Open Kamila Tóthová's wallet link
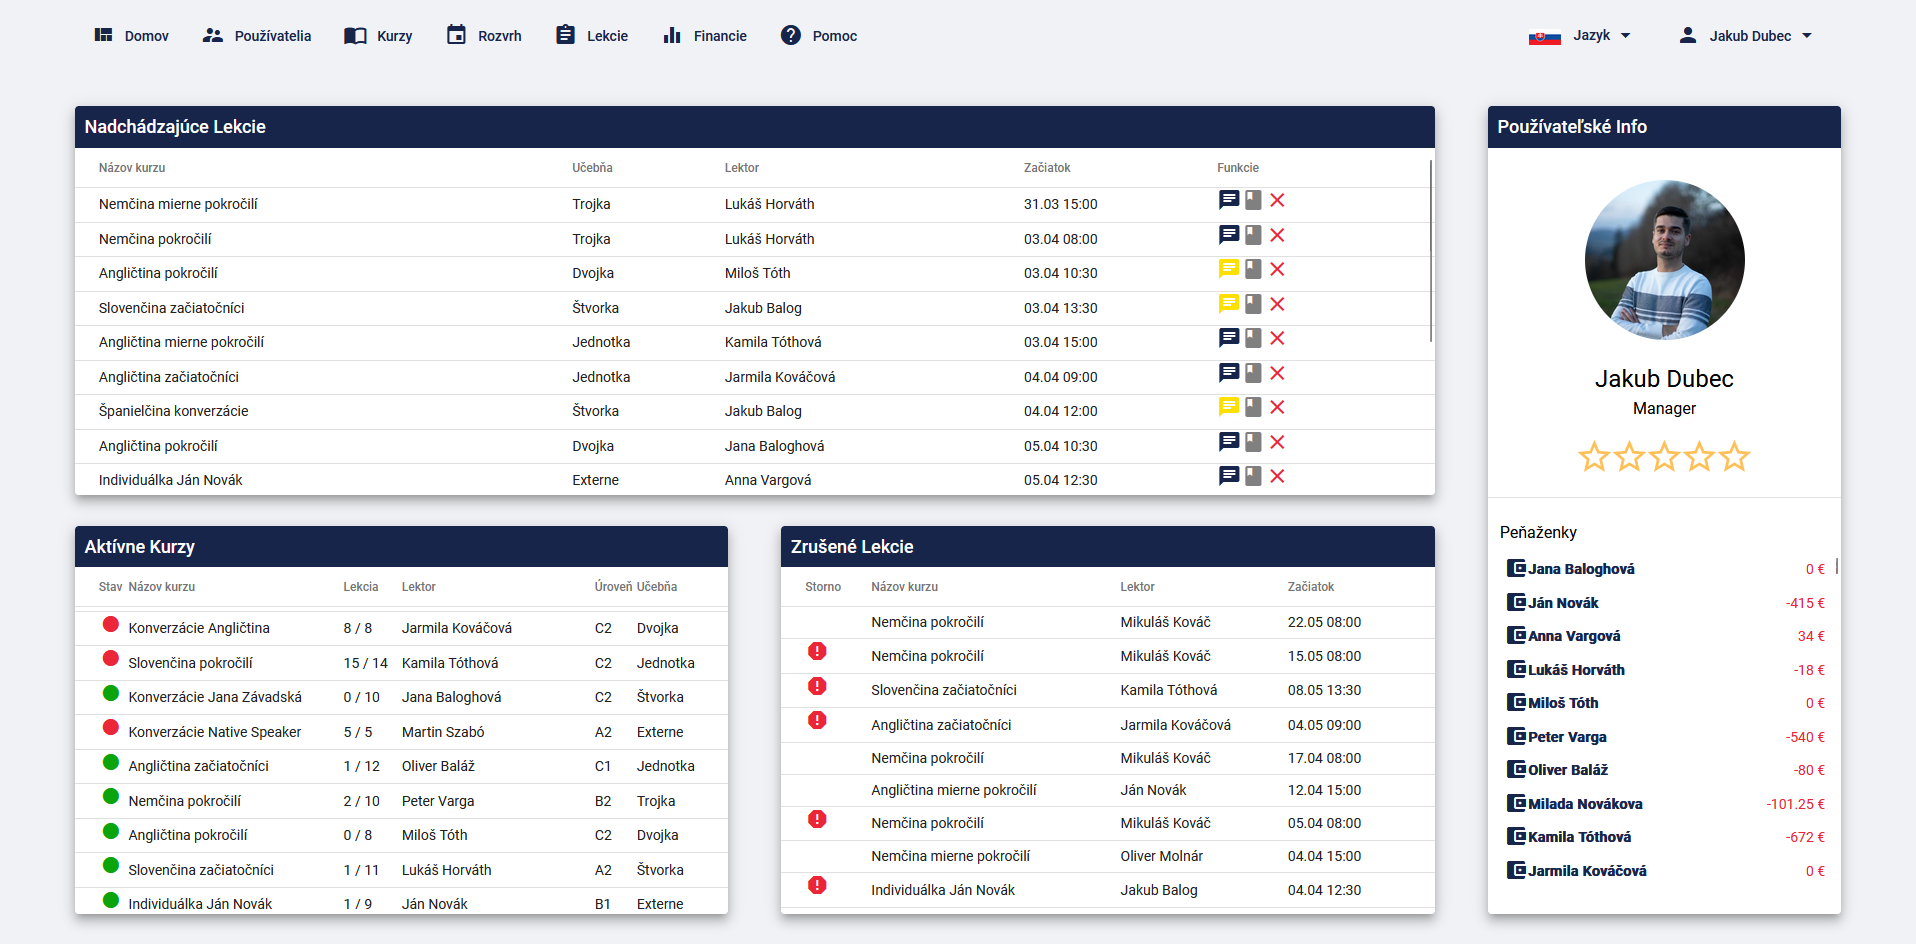 point(1579,837)
